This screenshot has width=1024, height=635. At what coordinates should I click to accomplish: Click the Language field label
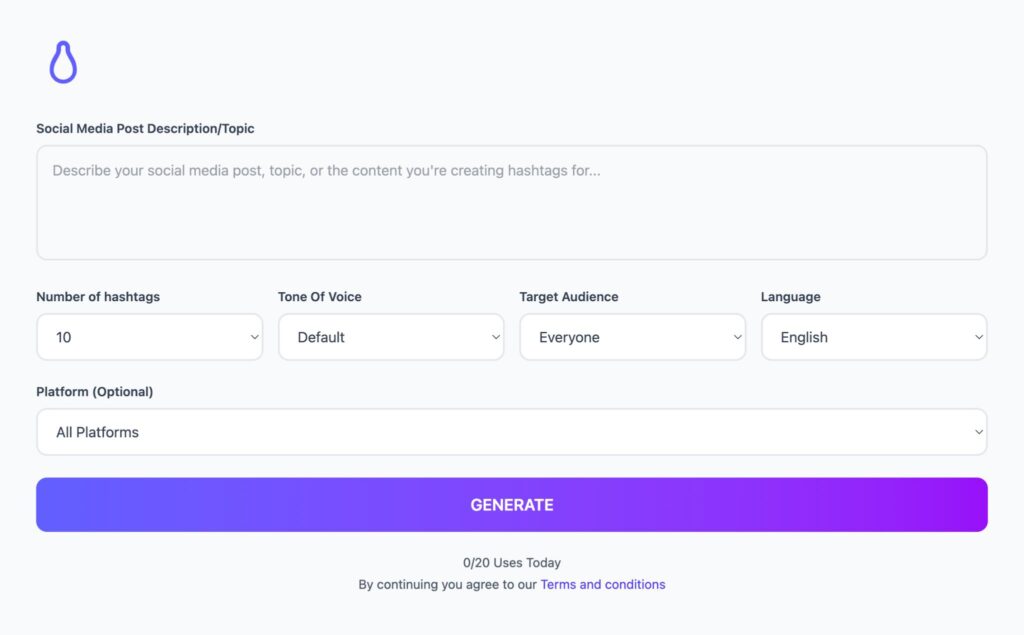coord(790,297)
